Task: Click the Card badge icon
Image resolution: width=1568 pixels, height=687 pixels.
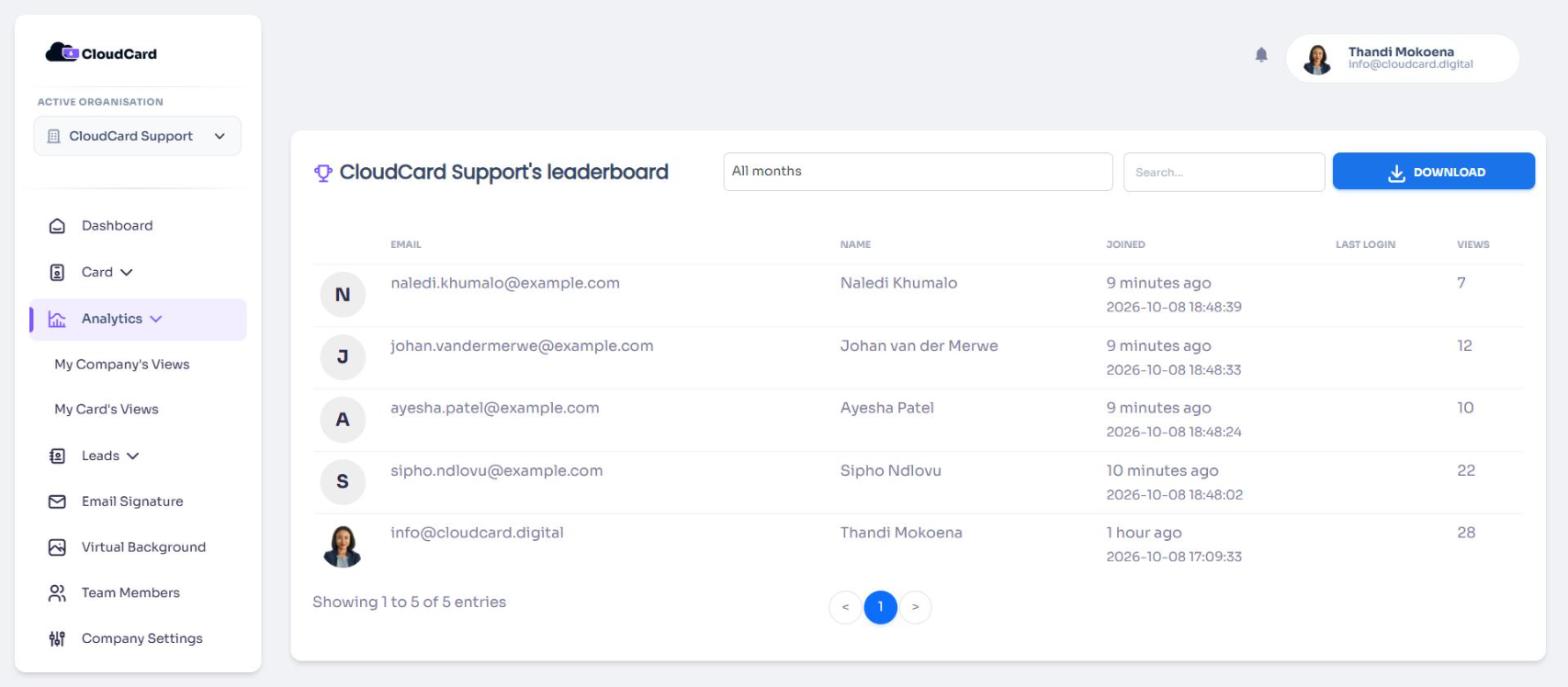Action: click(57, 272)
